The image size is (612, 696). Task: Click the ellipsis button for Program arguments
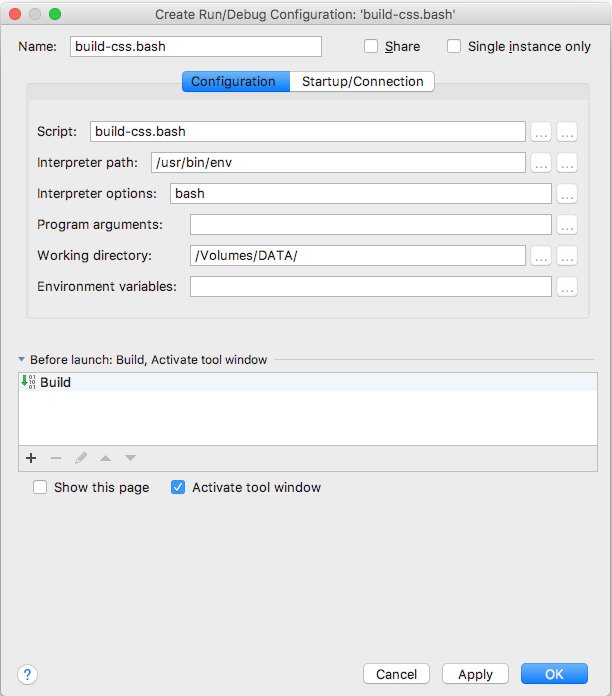[x=567, y=225]
